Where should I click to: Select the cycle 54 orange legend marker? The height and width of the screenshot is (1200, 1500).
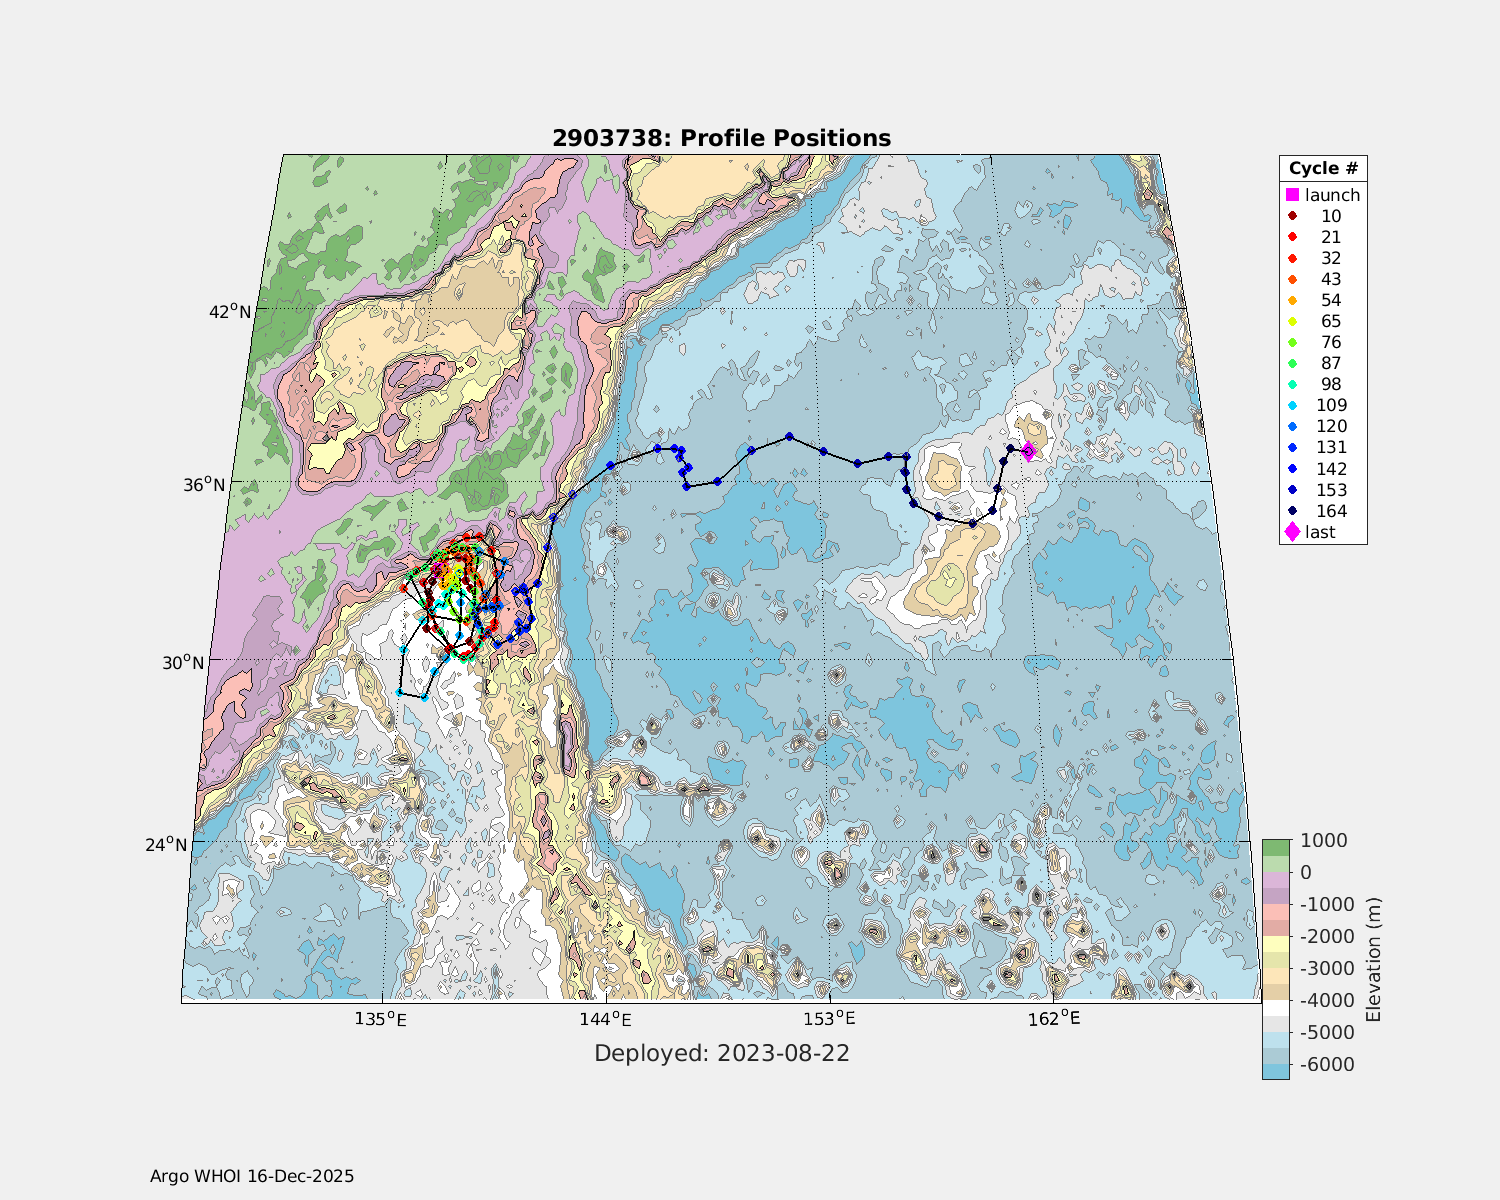(1292, 301)
